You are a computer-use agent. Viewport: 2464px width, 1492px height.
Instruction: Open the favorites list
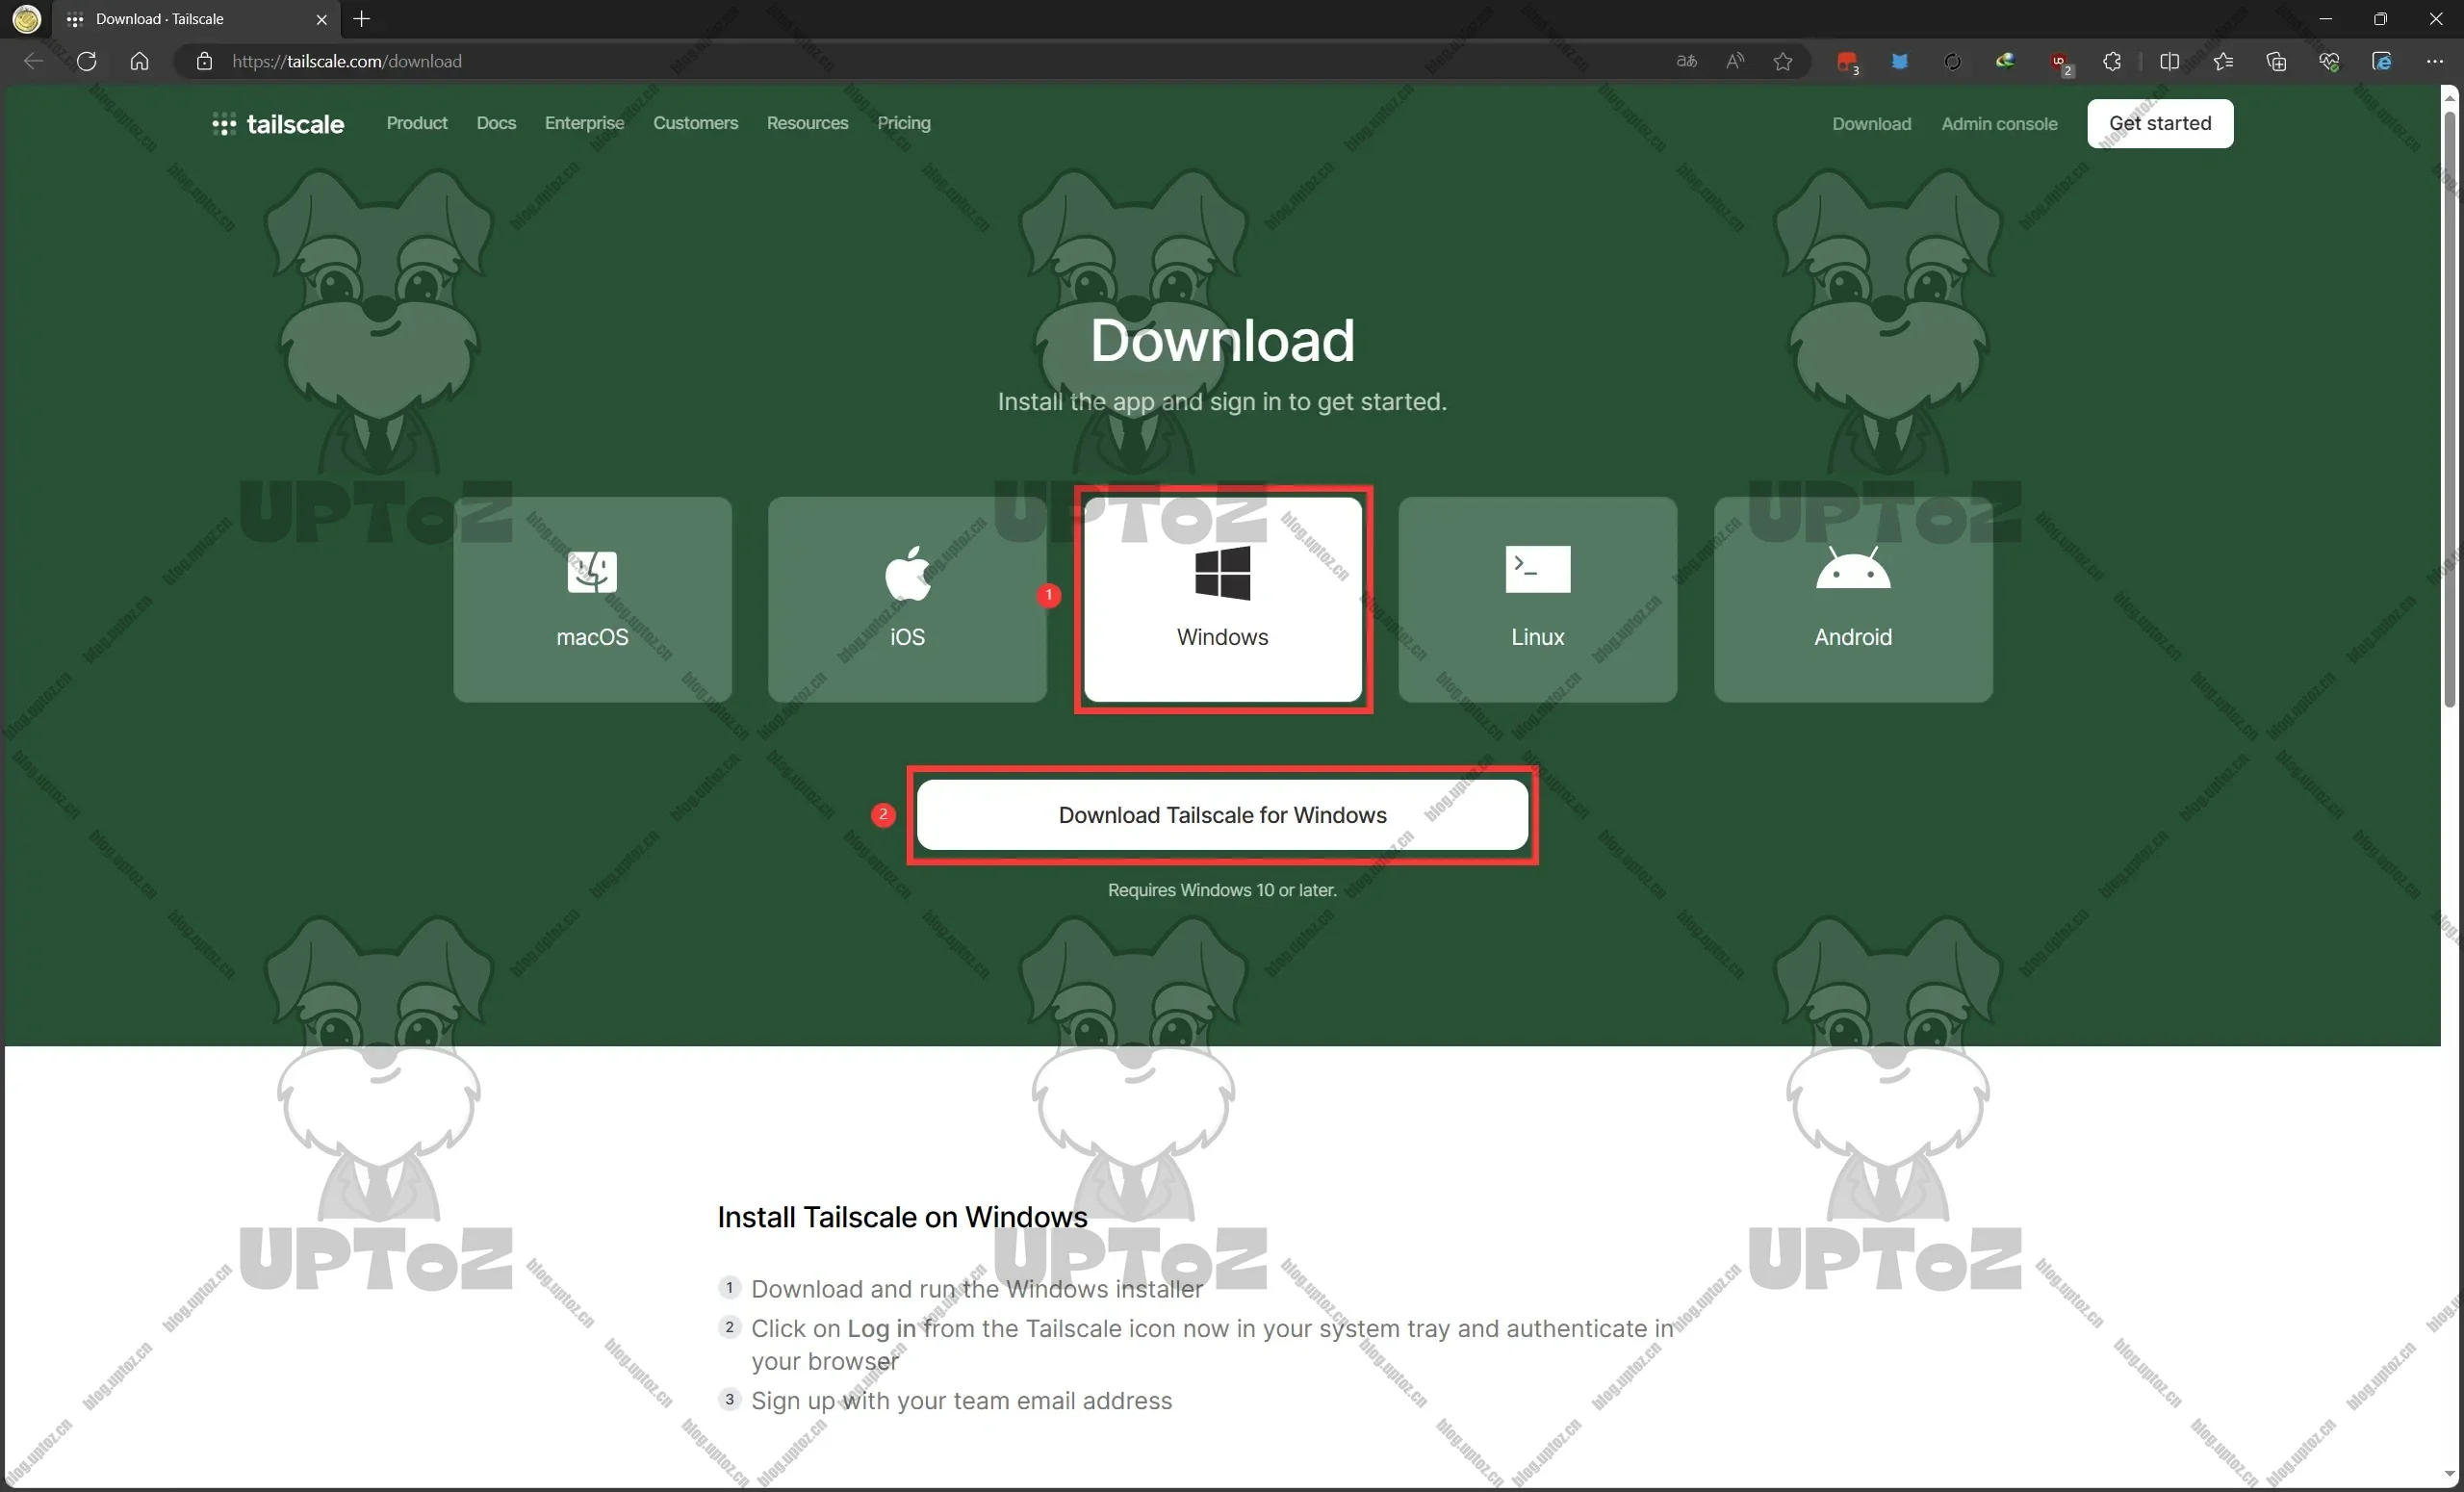pyautogui.click(x=2223, y=61)
